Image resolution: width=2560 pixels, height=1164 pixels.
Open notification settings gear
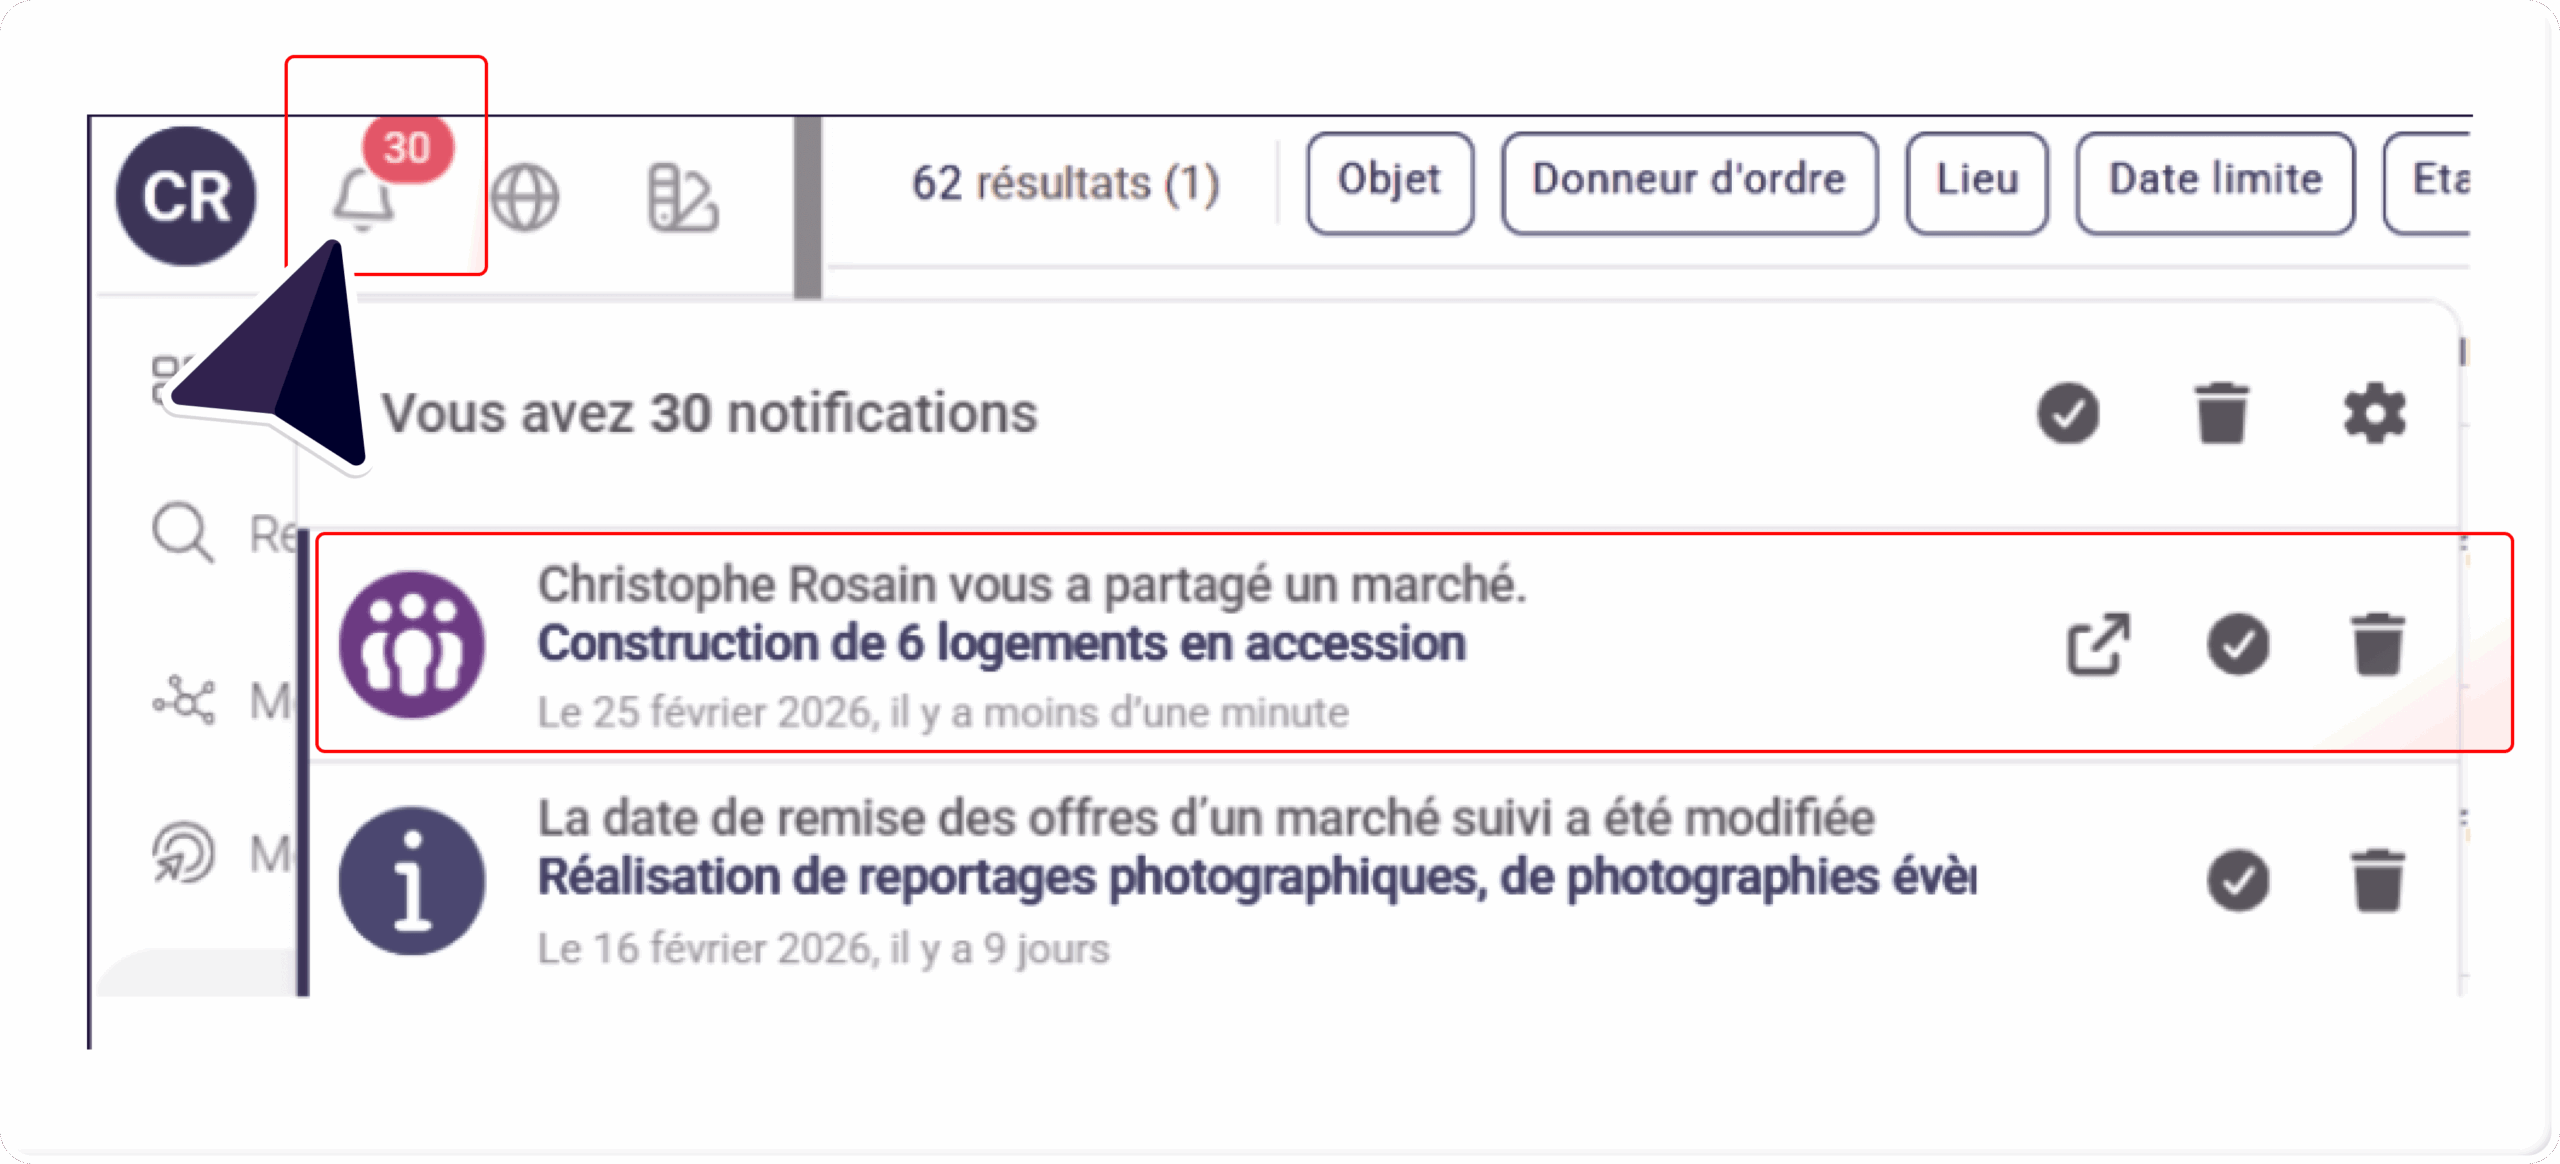pos(2375,413)
